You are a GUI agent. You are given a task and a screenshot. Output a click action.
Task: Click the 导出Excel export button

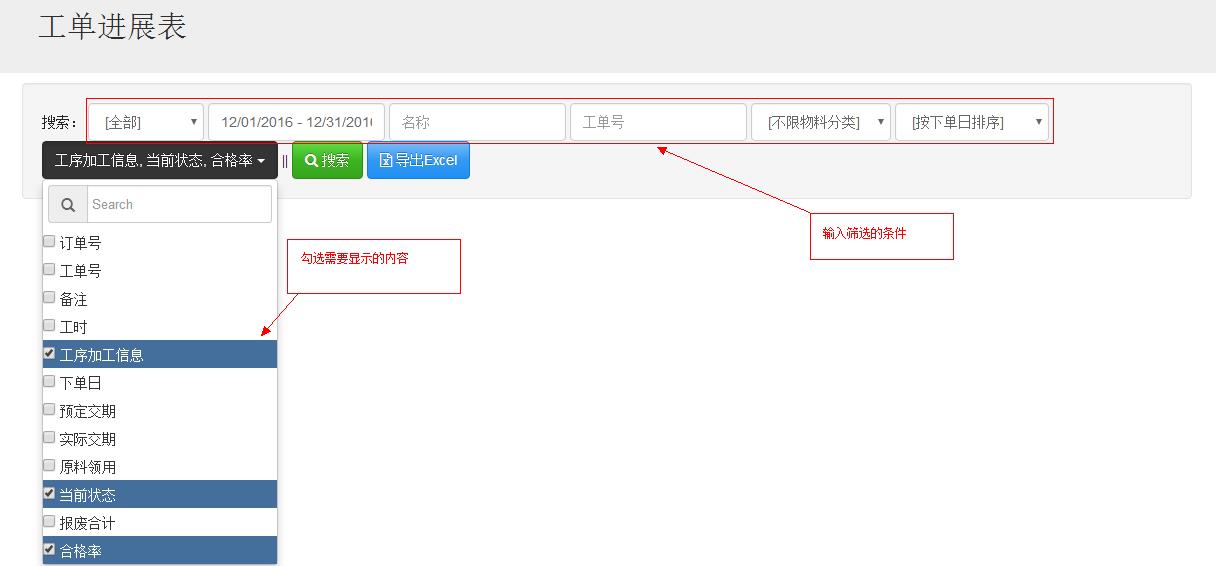click(x=418, y=160)
